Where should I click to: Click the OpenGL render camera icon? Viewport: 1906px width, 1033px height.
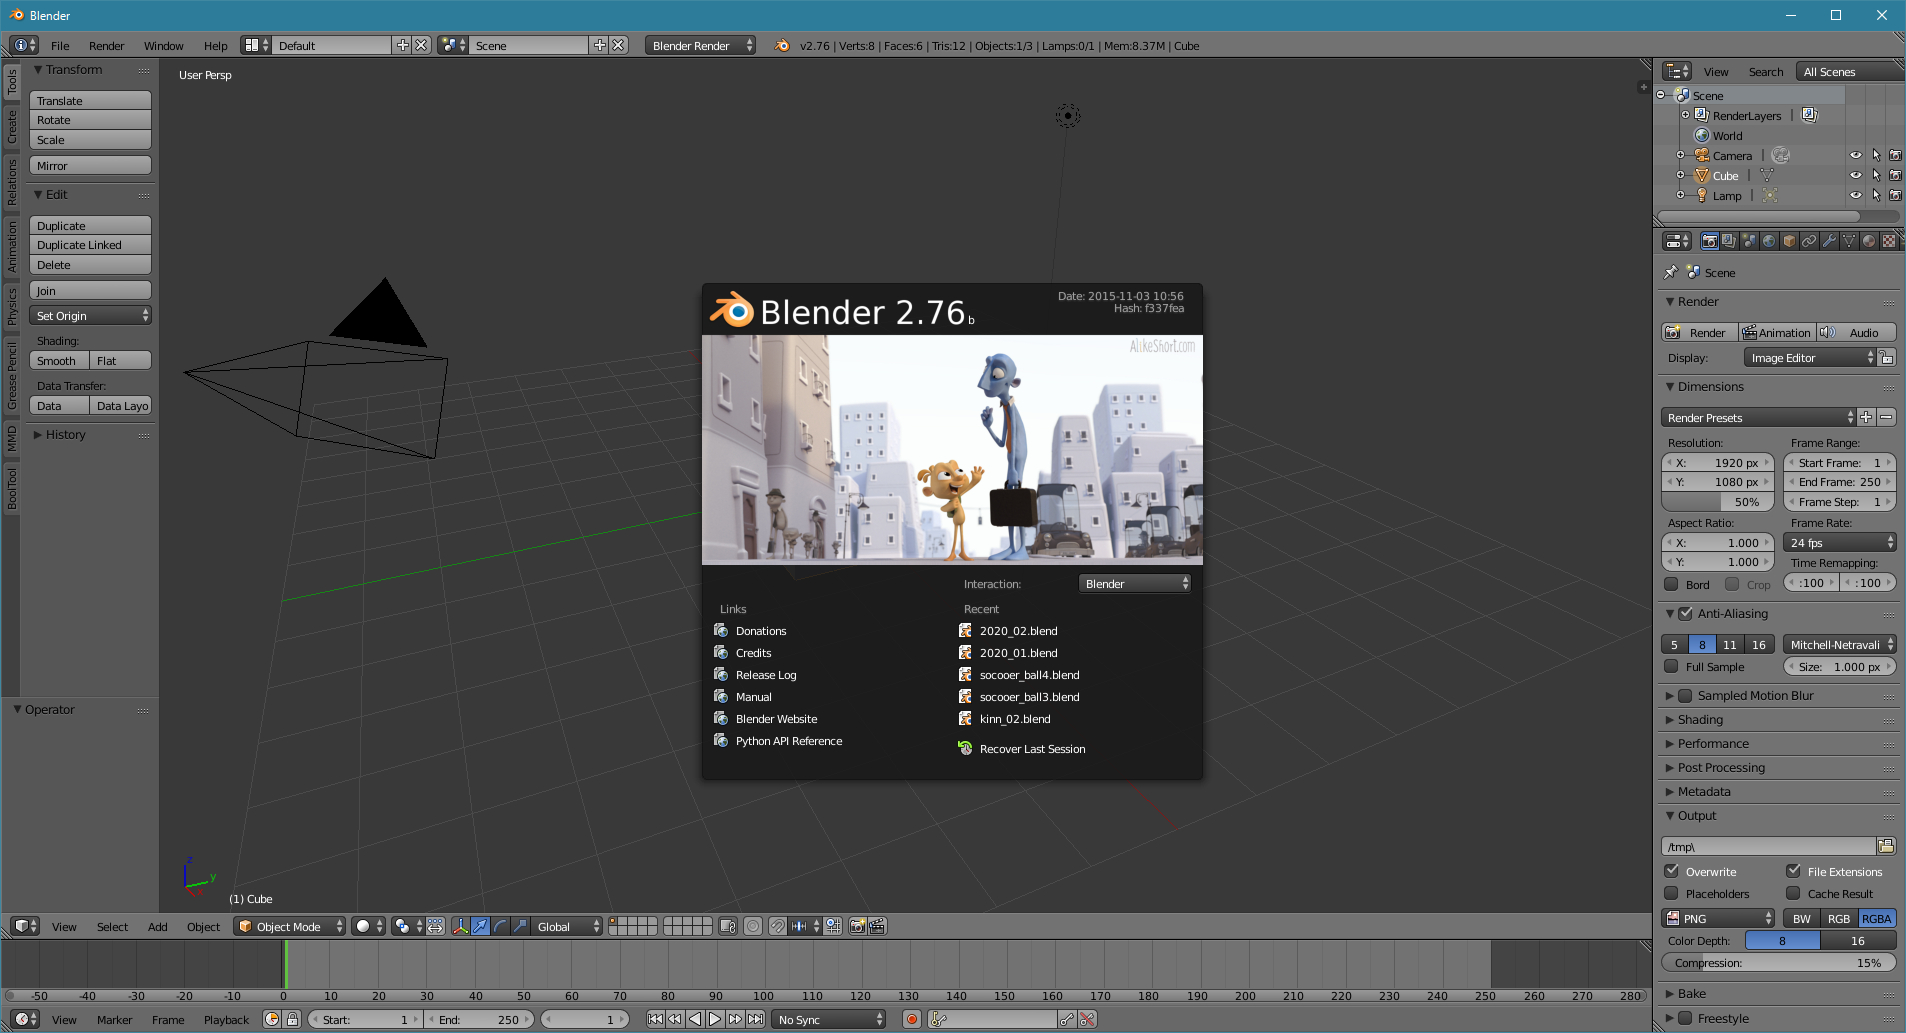pyautogui.click(x=857, y=926)
